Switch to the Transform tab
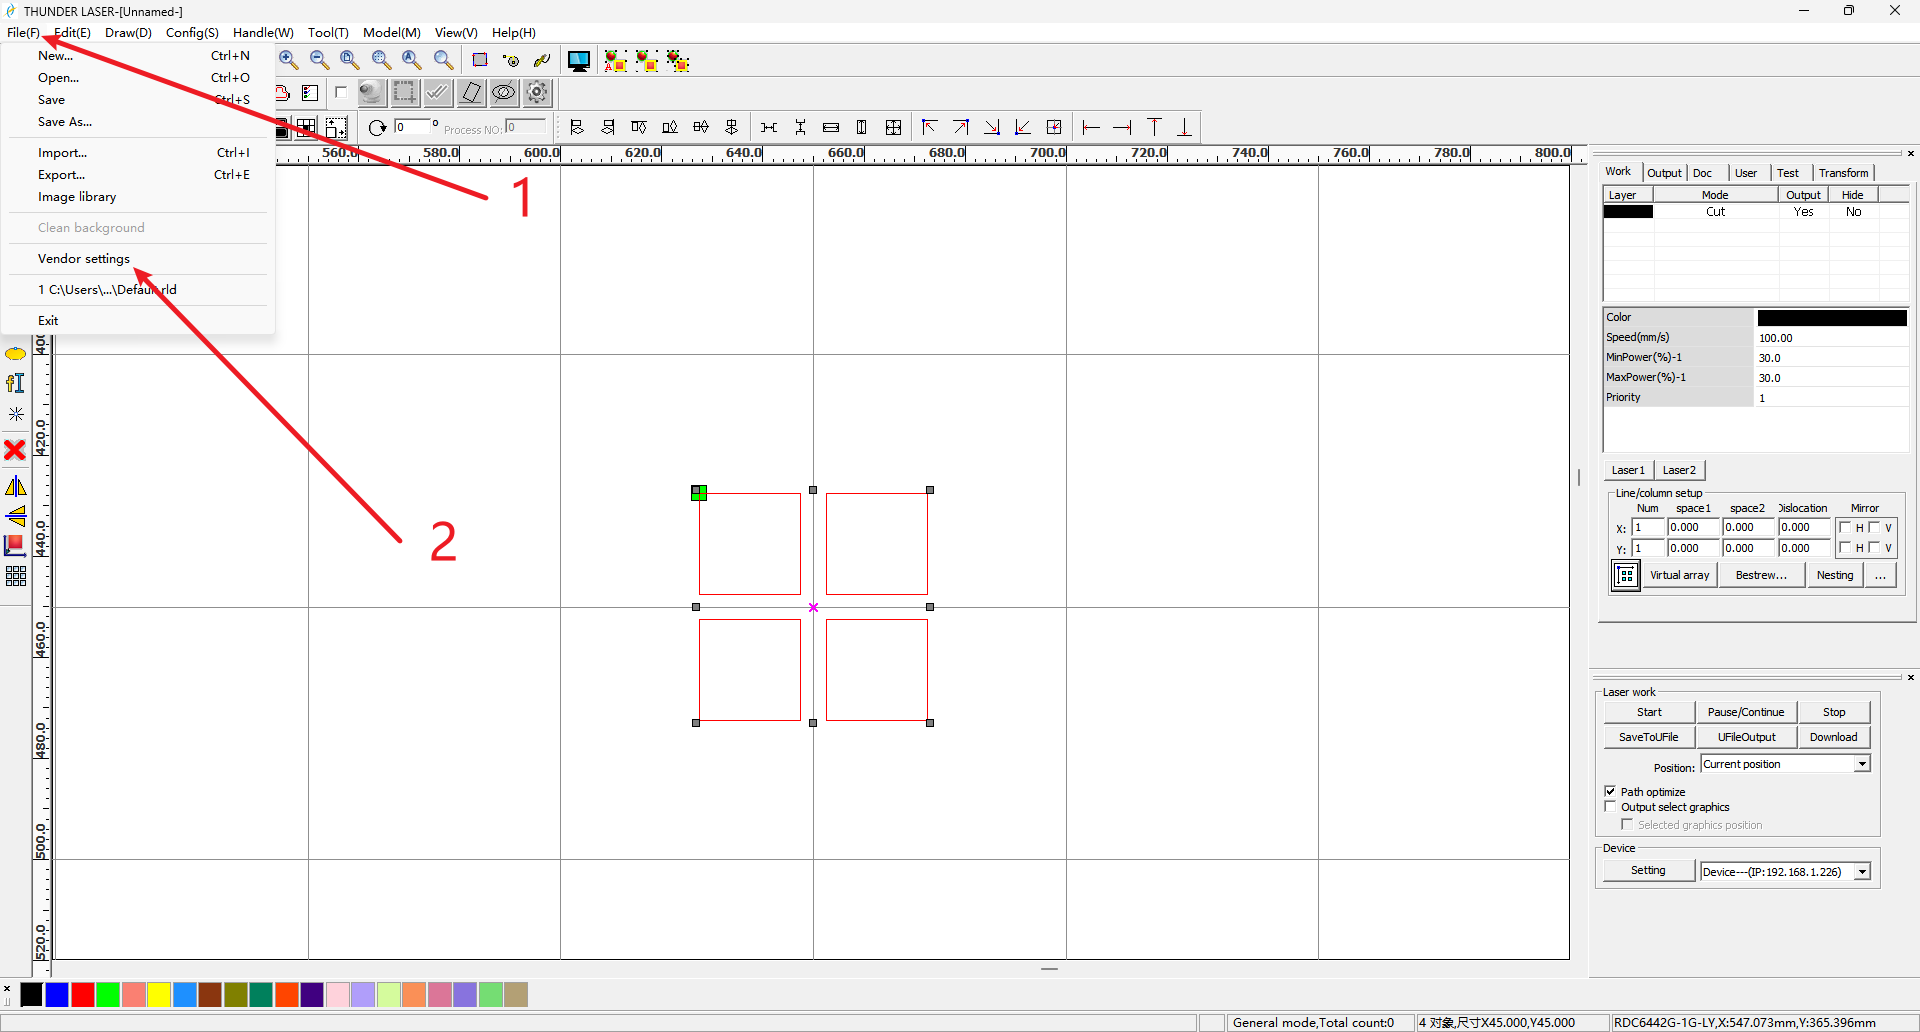This screenshot has width=1920, height=1032. pyautogui.click(x=1843, y=173)
